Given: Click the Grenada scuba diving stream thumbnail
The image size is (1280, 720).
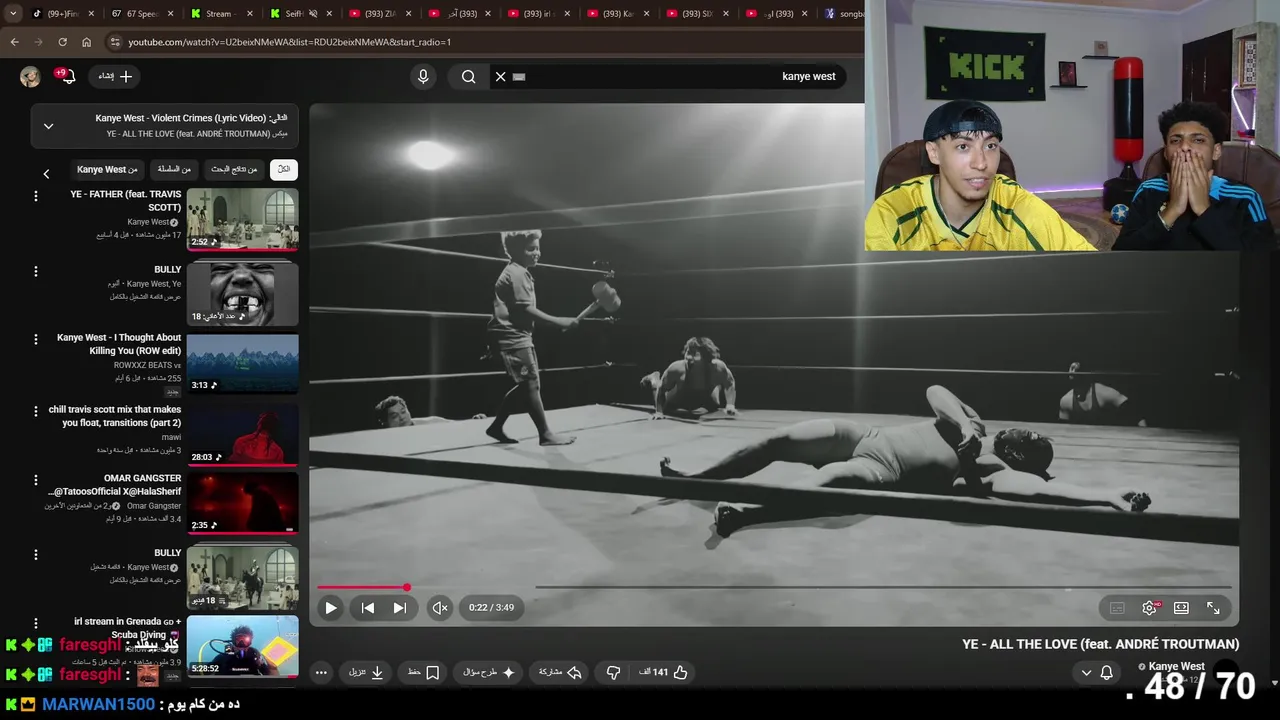Looking at the screenshot, I should coord(242,646).
